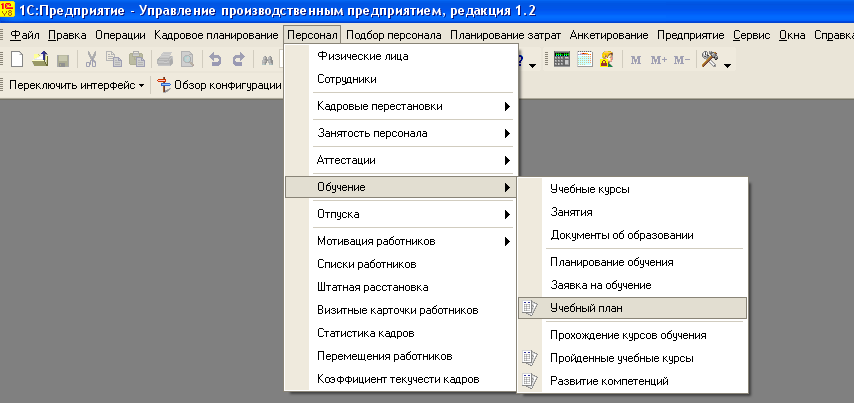This screenshot has width=854, height=403.
Task: Click the tools hammer-wrench icon
Action: tap(710, 59)
